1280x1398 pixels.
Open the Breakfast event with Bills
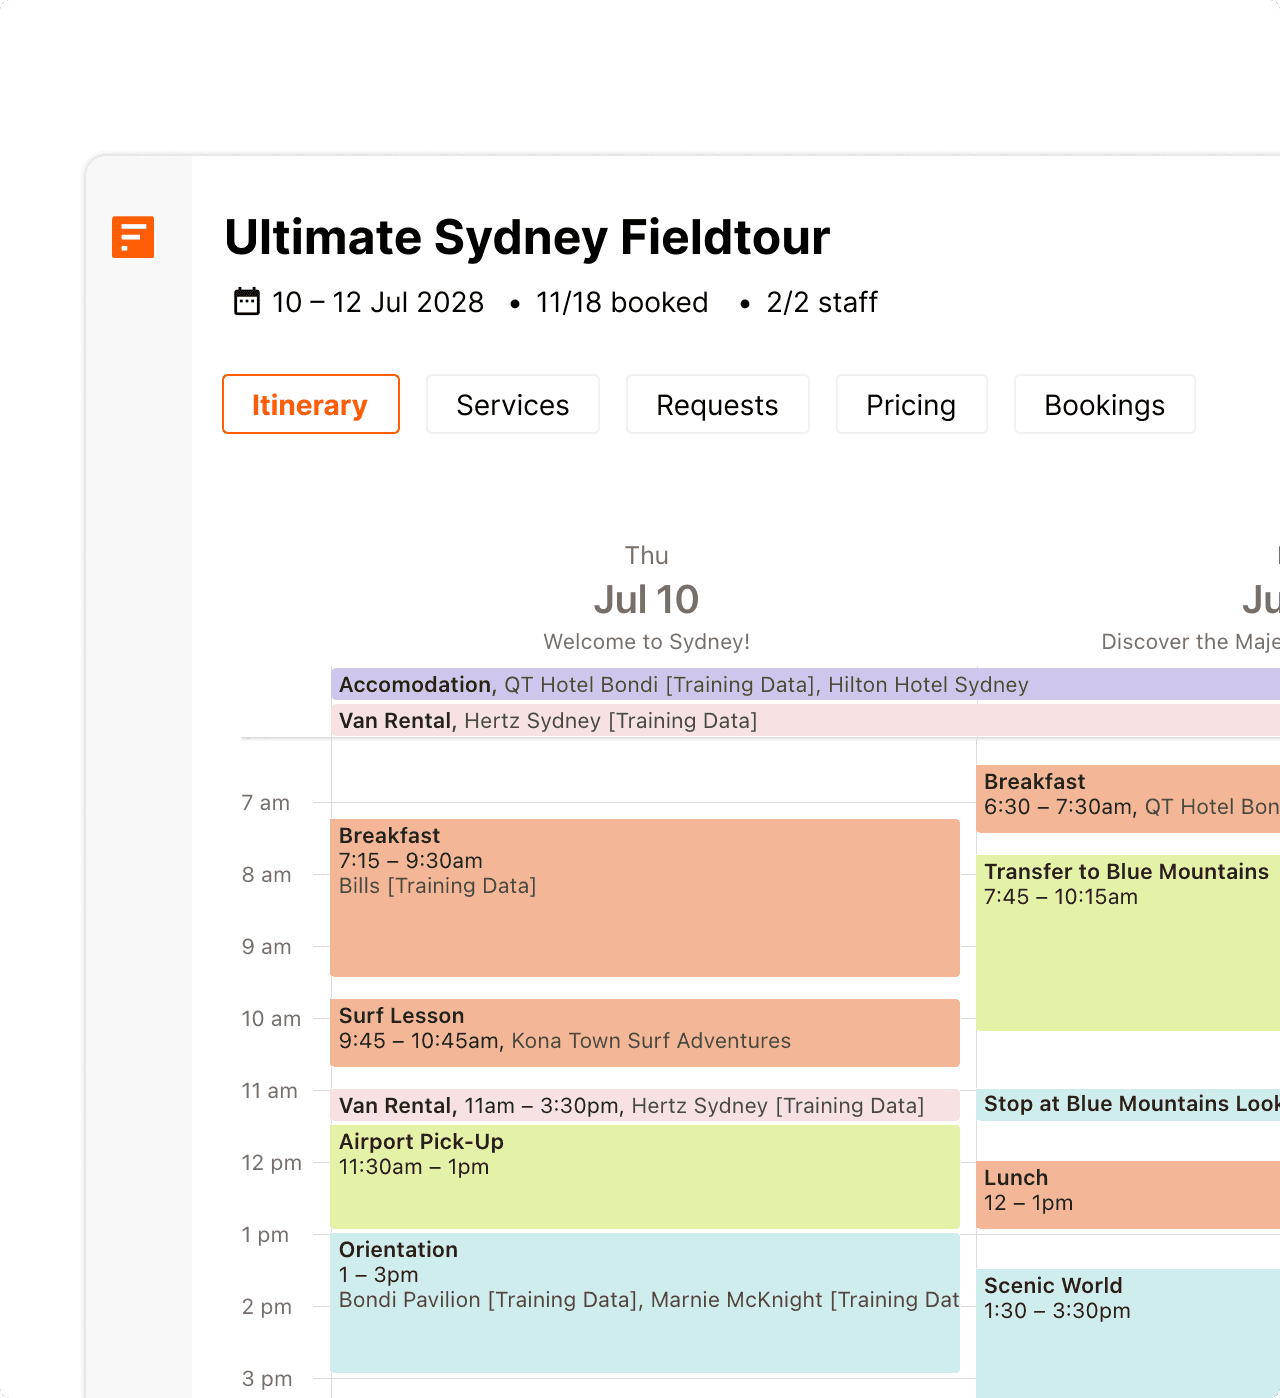coord(645,897)
